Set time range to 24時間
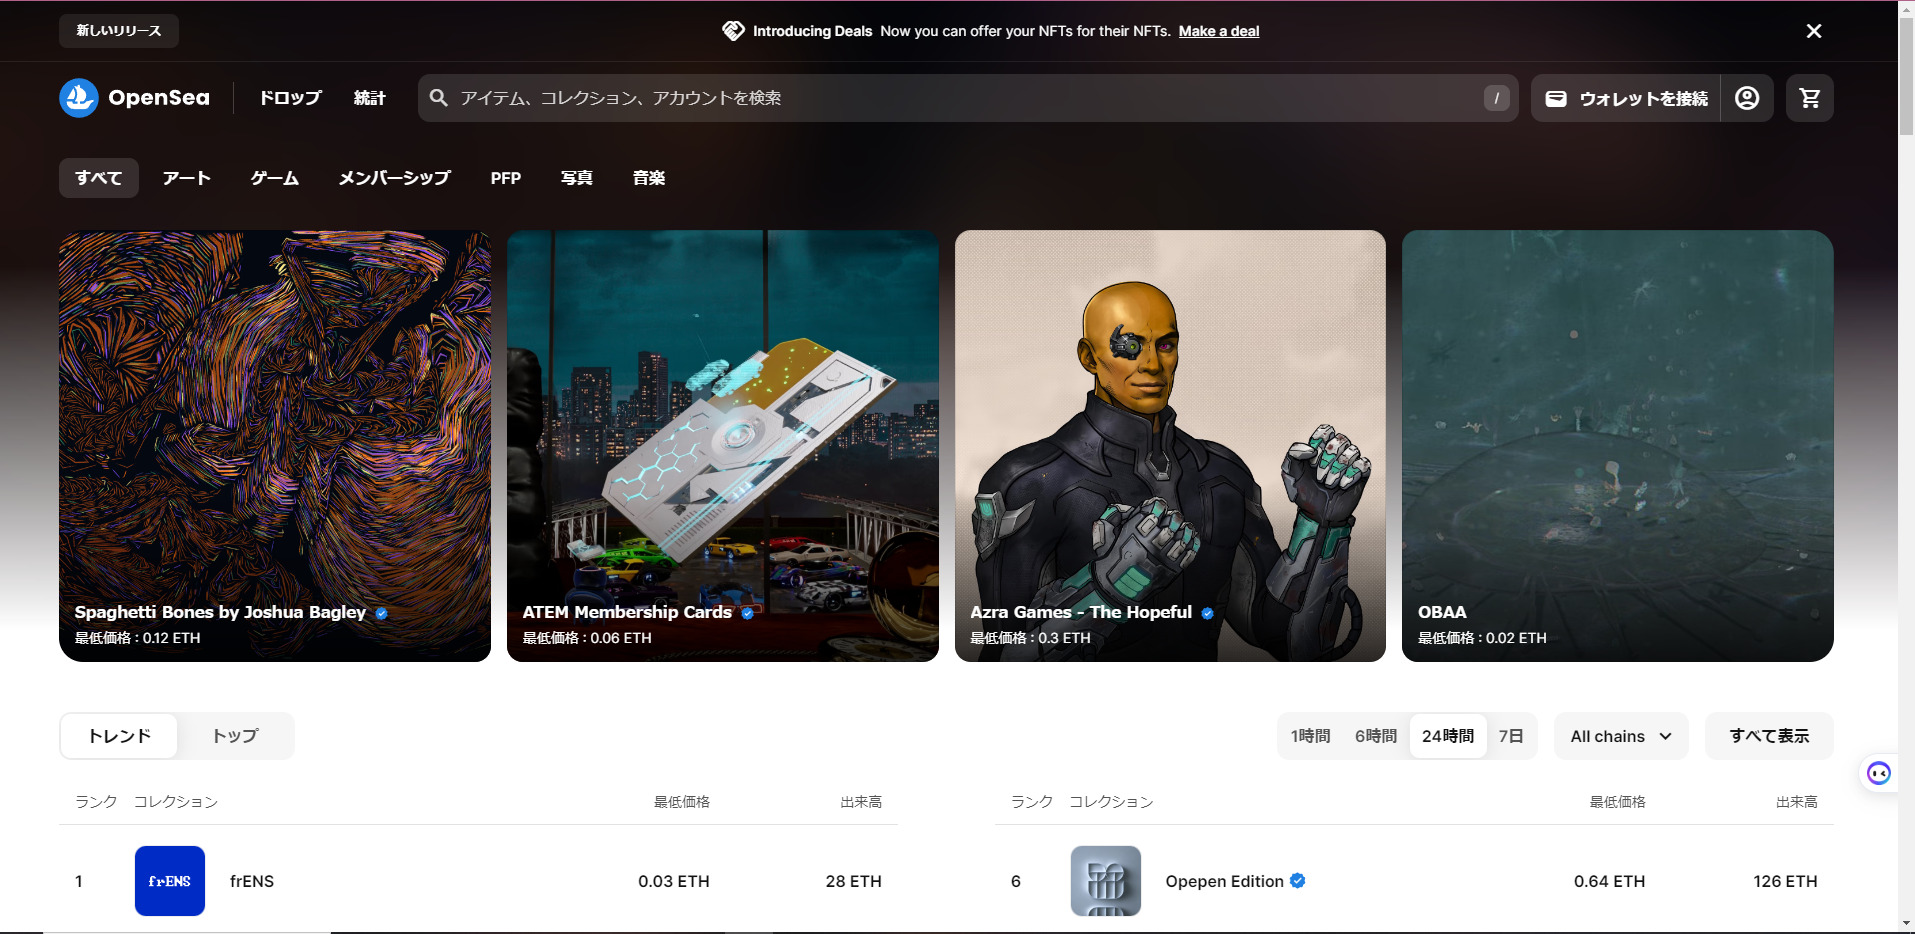1915x934 pixels. [1448, 736]
